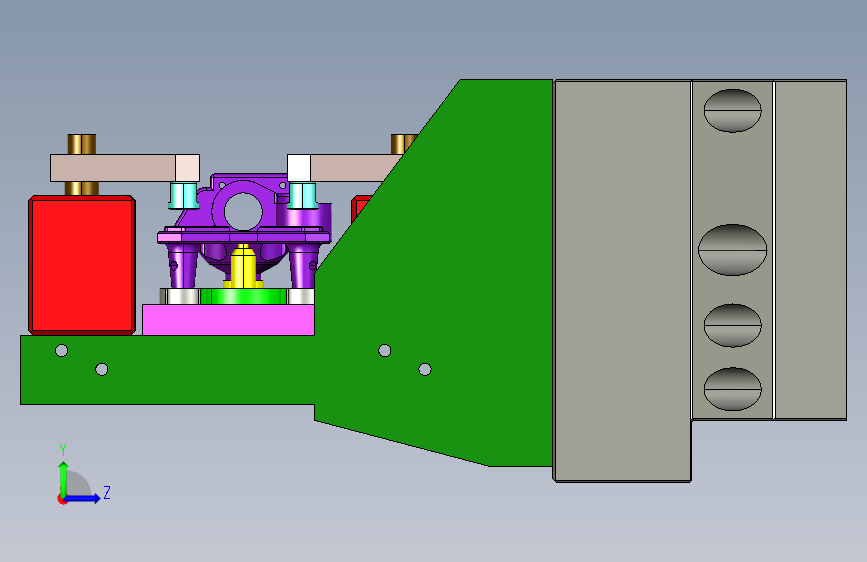Select the yellow locating pin
The image size is (867, 562).
click(243, 267)
